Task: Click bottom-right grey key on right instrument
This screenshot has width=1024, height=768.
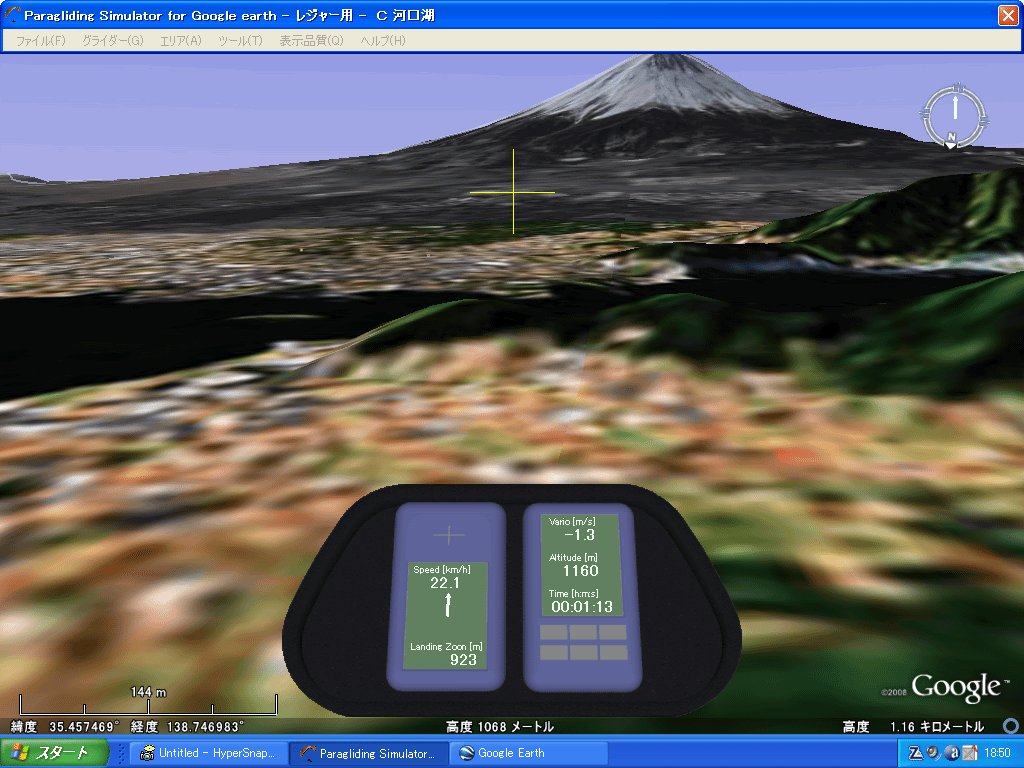Action: (613, 652)
